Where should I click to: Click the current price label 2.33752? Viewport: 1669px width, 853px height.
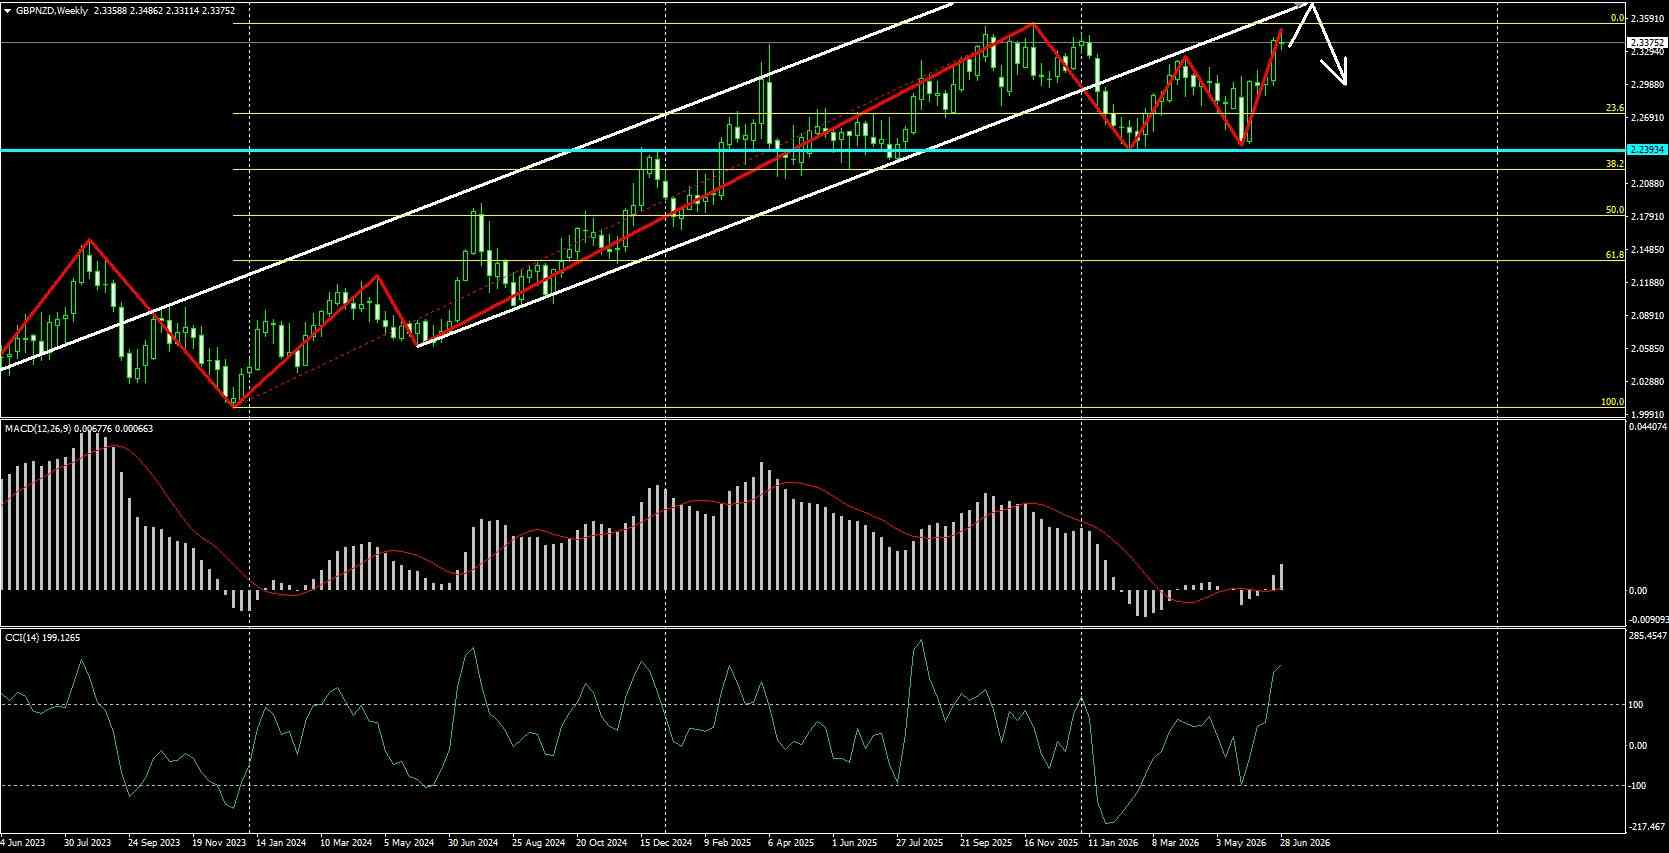(1646, 43)
